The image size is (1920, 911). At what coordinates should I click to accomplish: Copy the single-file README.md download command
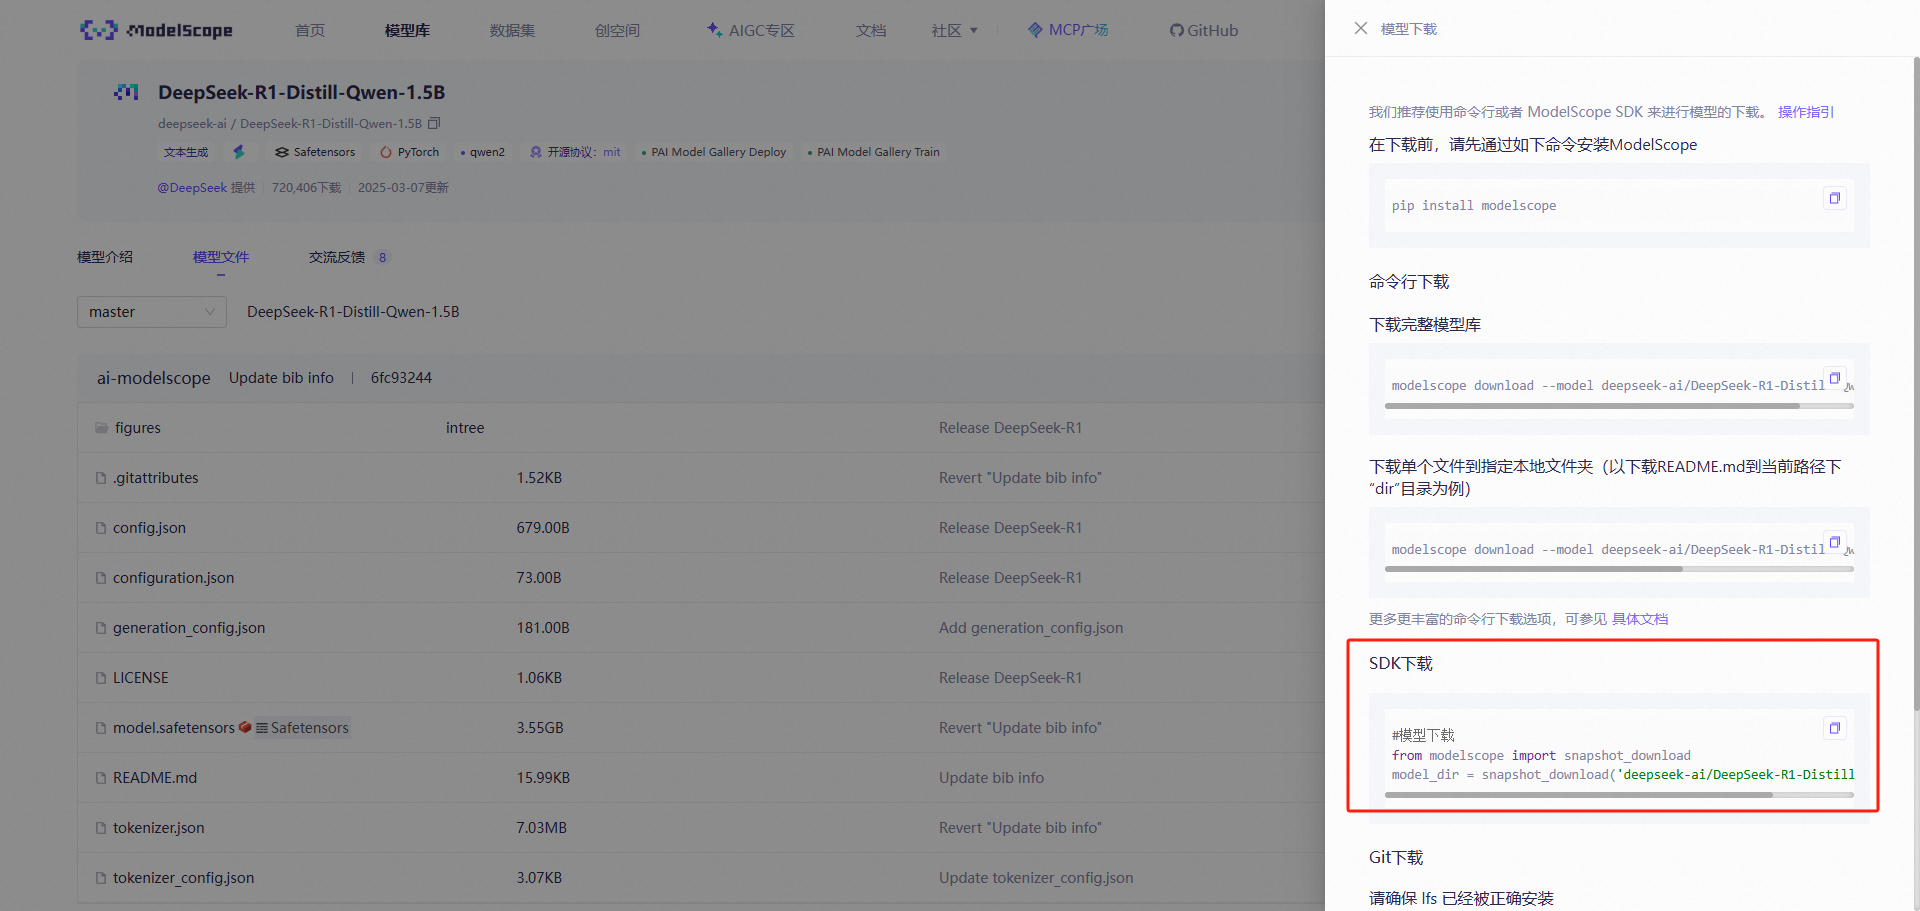tap(1834, 542)
